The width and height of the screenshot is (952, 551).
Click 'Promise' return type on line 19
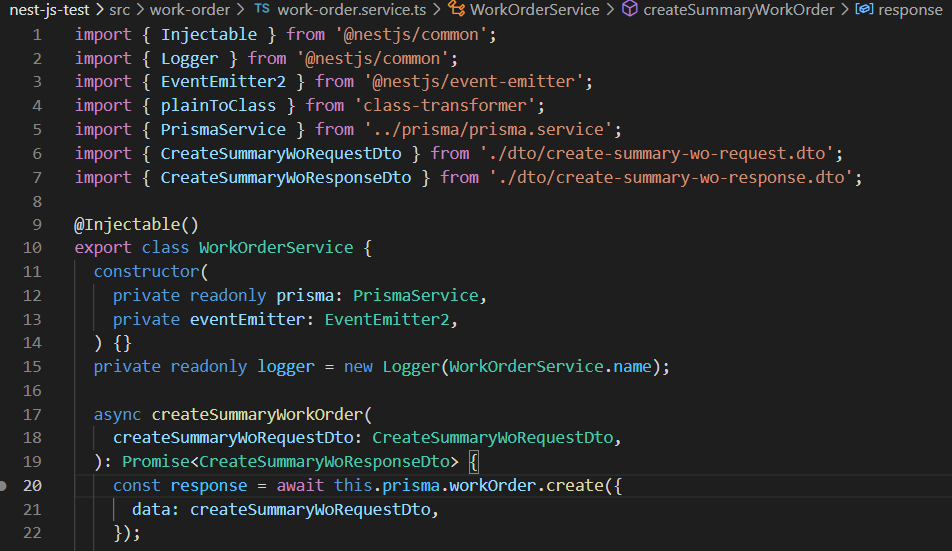[156, 462]
